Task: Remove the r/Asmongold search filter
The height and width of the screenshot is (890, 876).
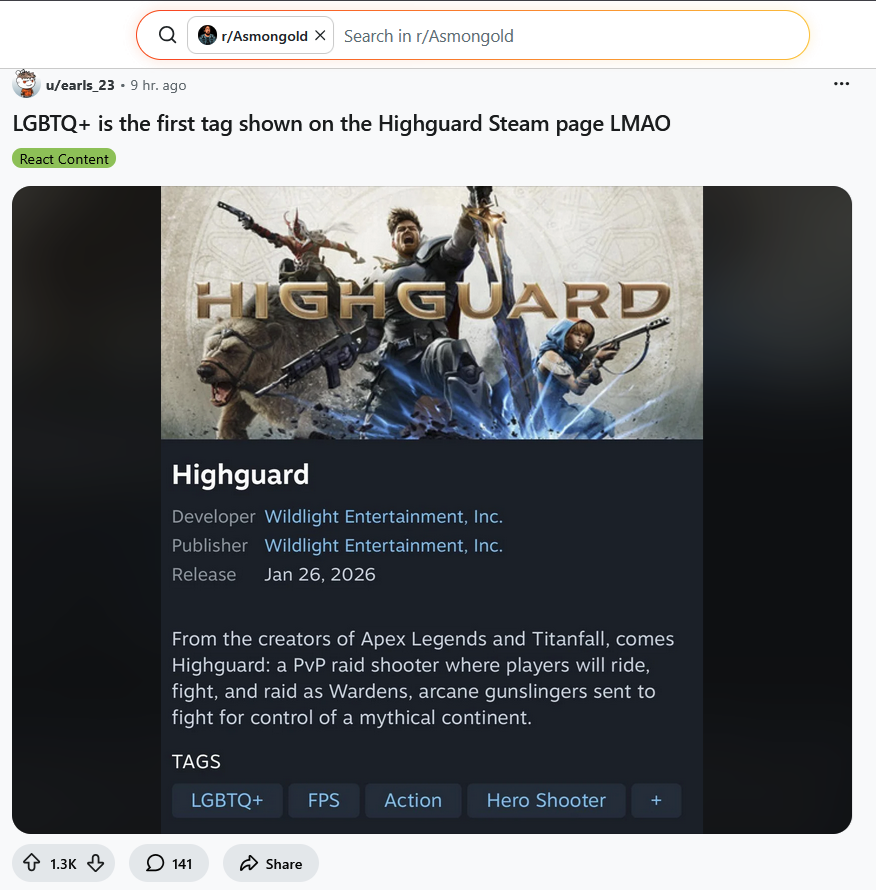Action: [320, 35]
